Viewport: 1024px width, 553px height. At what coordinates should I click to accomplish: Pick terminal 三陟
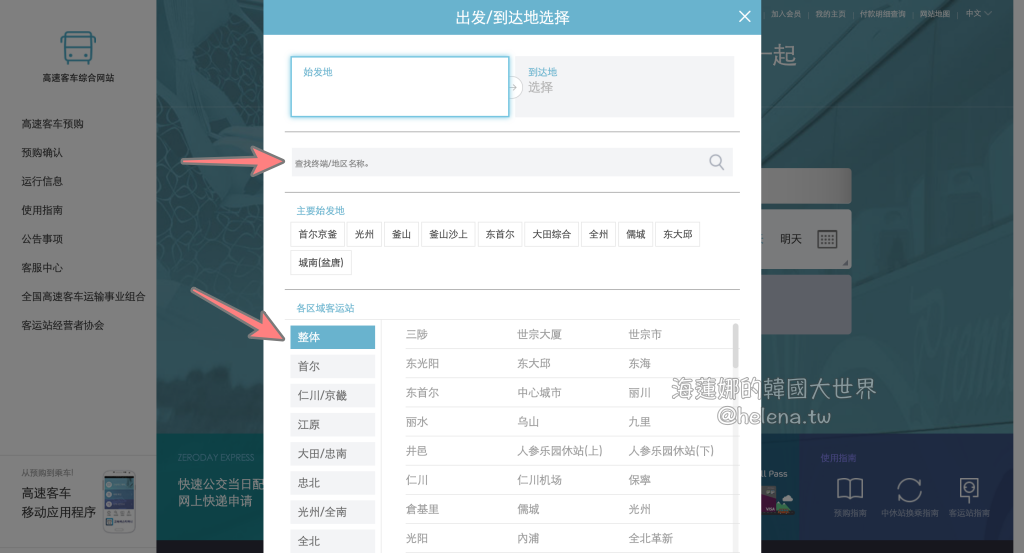(417, 334)
